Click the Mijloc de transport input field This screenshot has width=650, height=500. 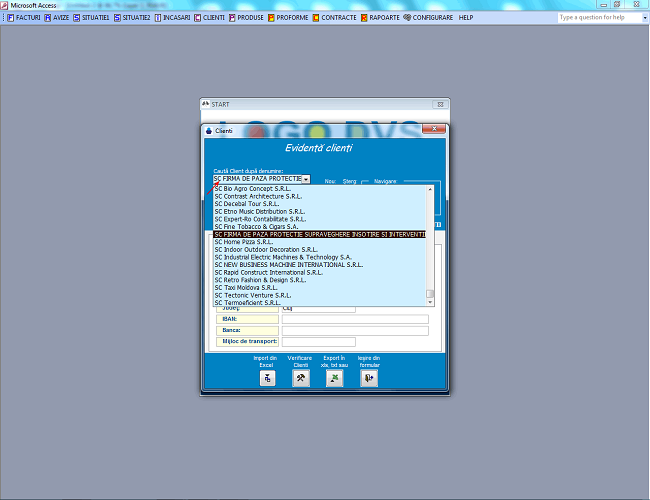click(x=318, y=342)
